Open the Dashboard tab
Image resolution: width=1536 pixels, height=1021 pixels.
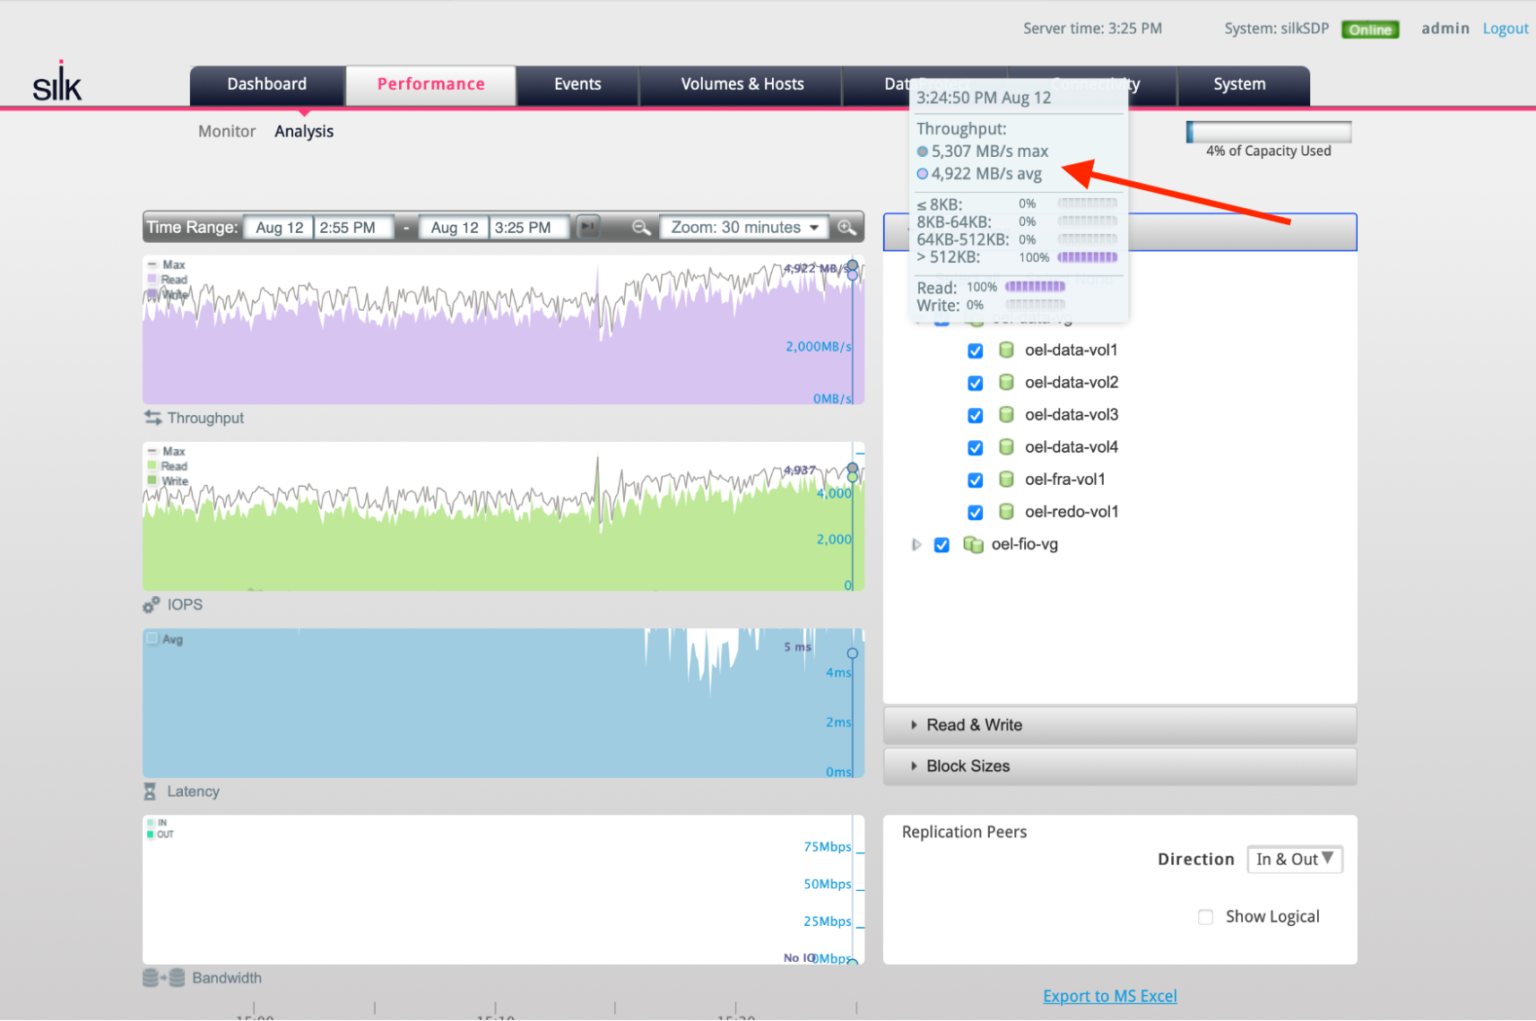(266, 84)
